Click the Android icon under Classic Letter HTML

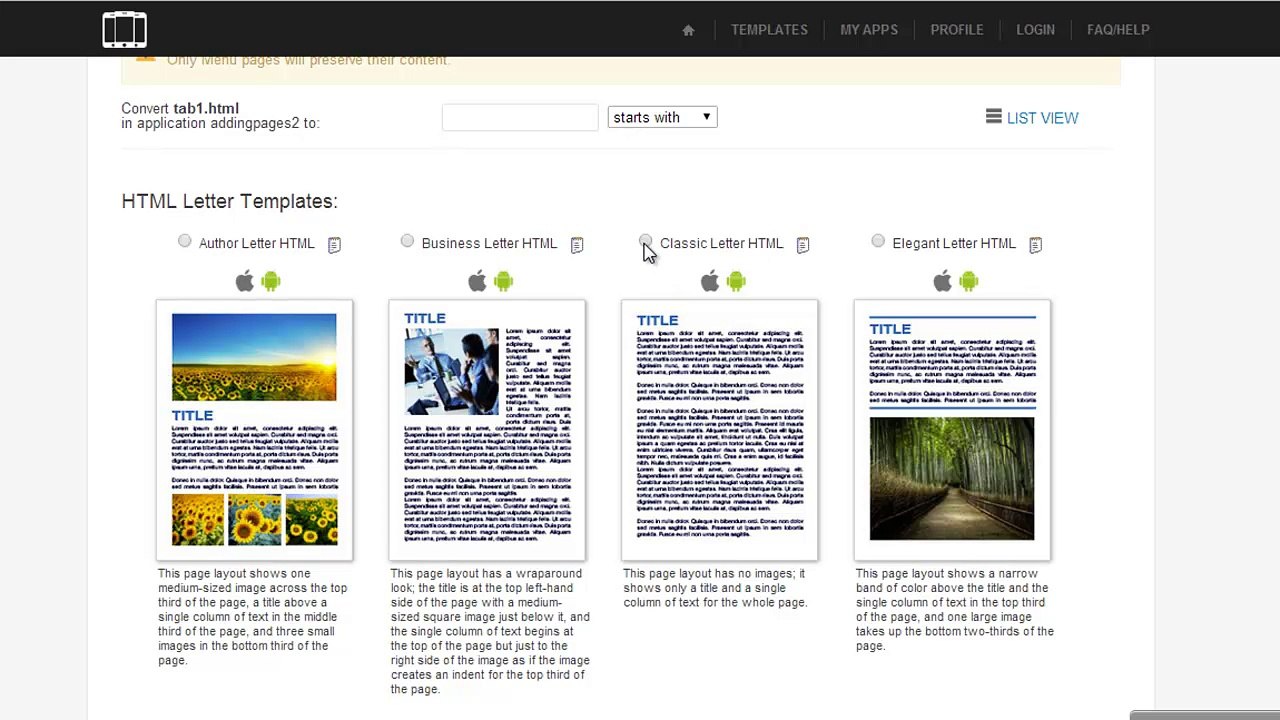(x=736, y=282)
